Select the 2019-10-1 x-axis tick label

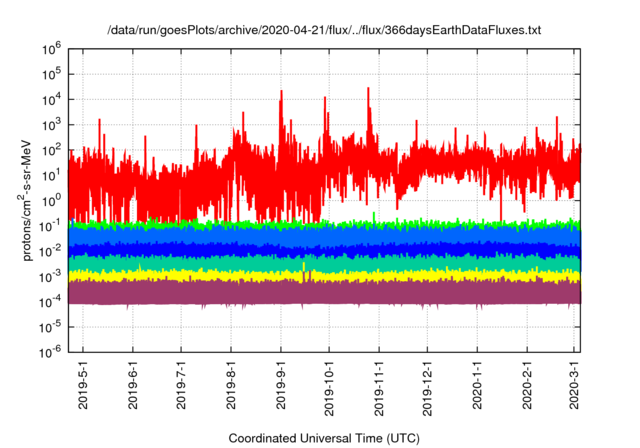pyautogui.click(x=329, y=388)
